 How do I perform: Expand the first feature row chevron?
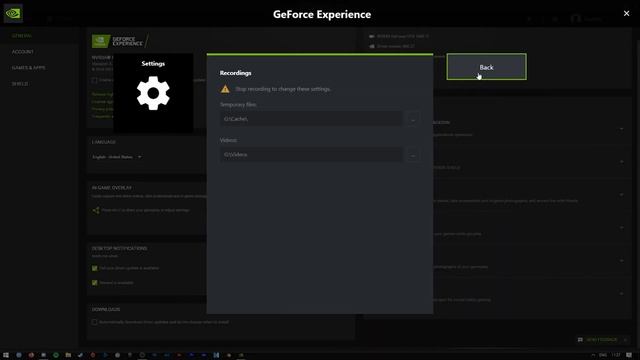click(x=622, y=129)
